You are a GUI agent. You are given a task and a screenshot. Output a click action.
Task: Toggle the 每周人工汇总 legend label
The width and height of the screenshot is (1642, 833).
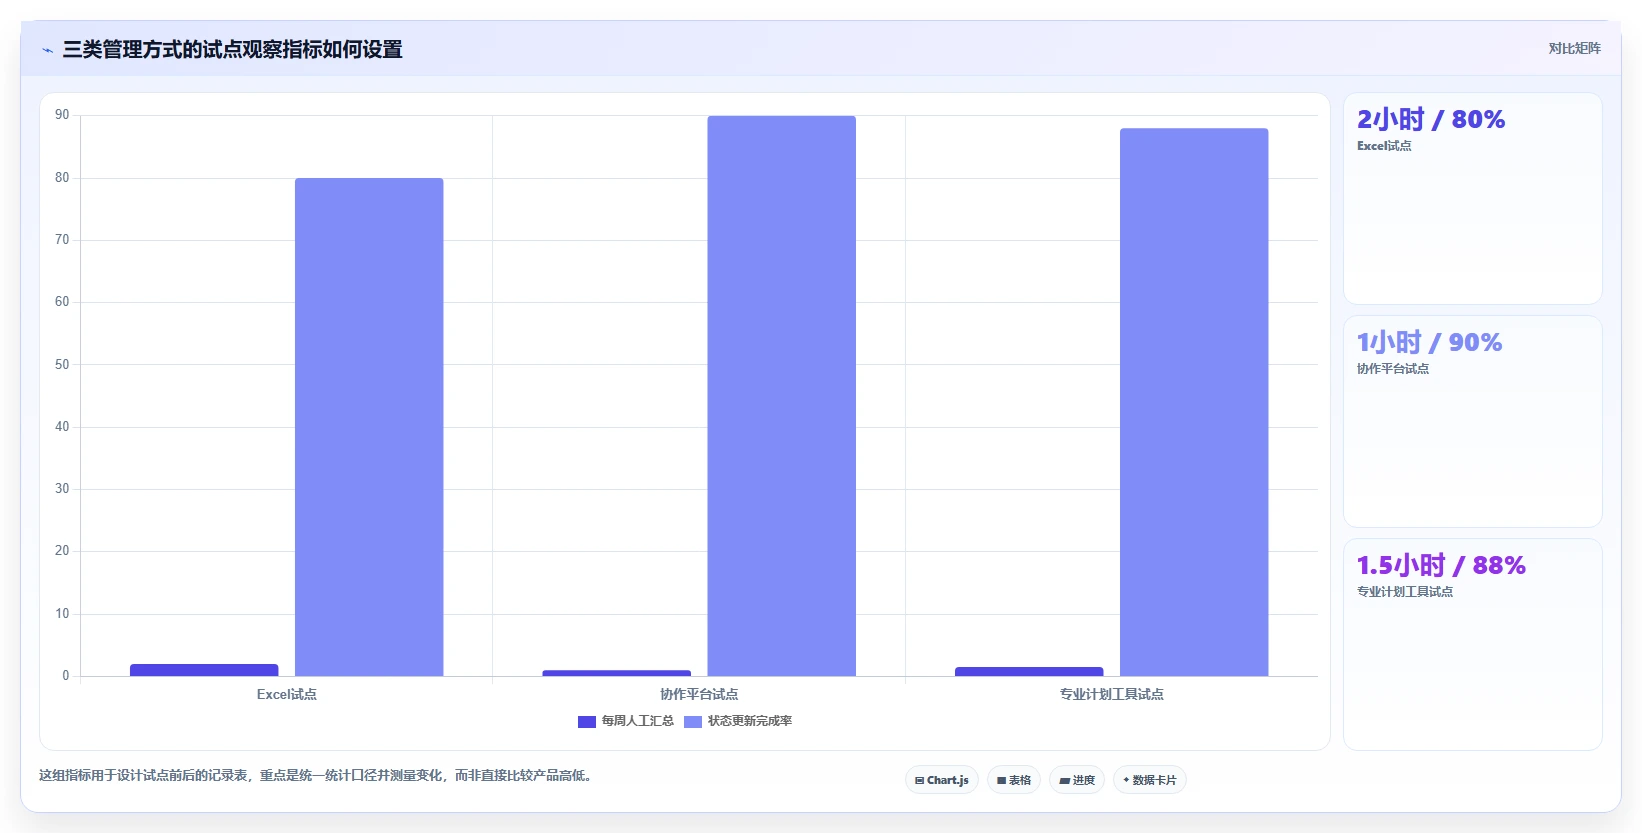(637, 721)
